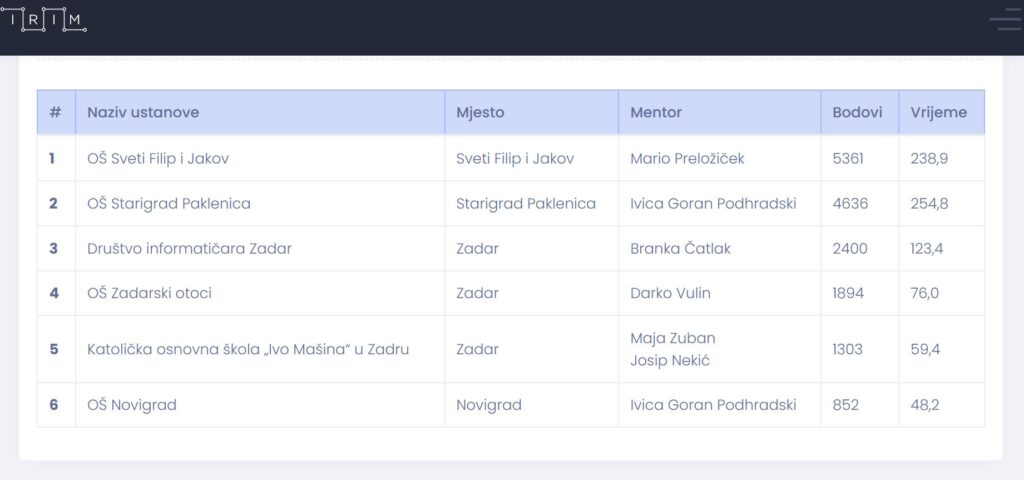Viewport: 1024px width, 480px height.
Task: Click mentor name Branka Čatlak
Action: (x=680, y=248)
